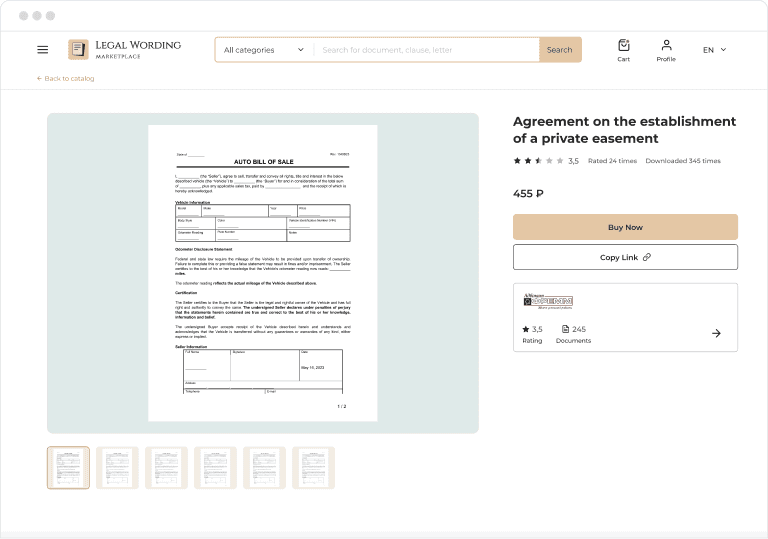Click the link icon in Copy Link

[647, 257]
